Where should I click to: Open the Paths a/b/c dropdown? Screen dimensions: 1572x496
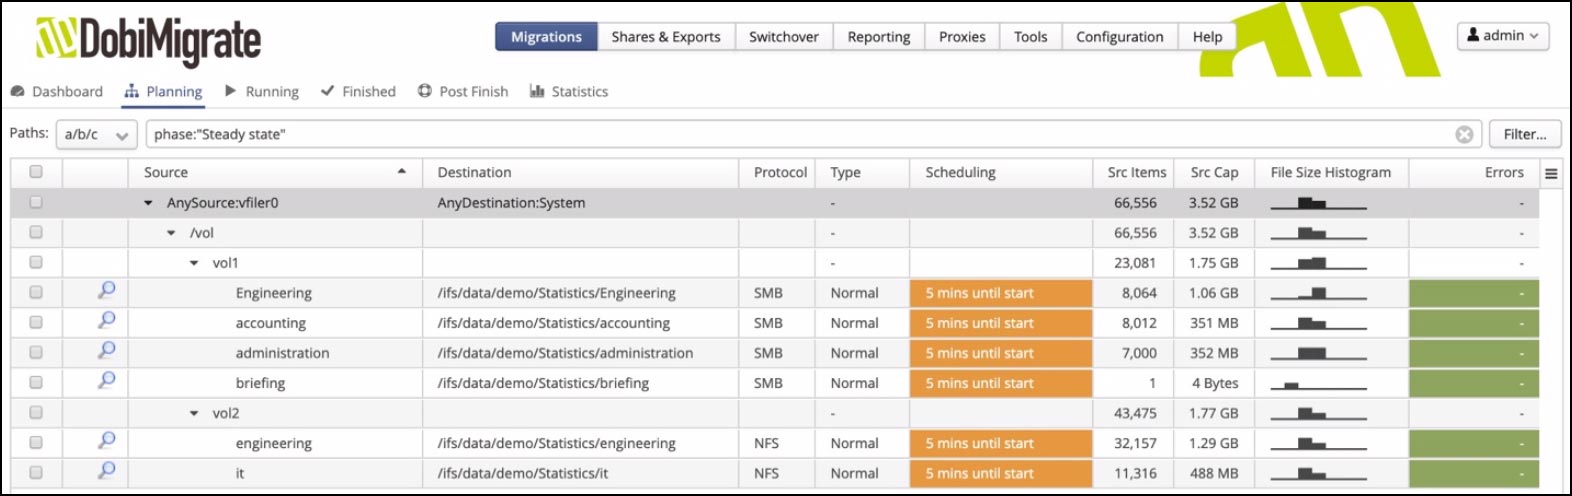tap(96, 134)
